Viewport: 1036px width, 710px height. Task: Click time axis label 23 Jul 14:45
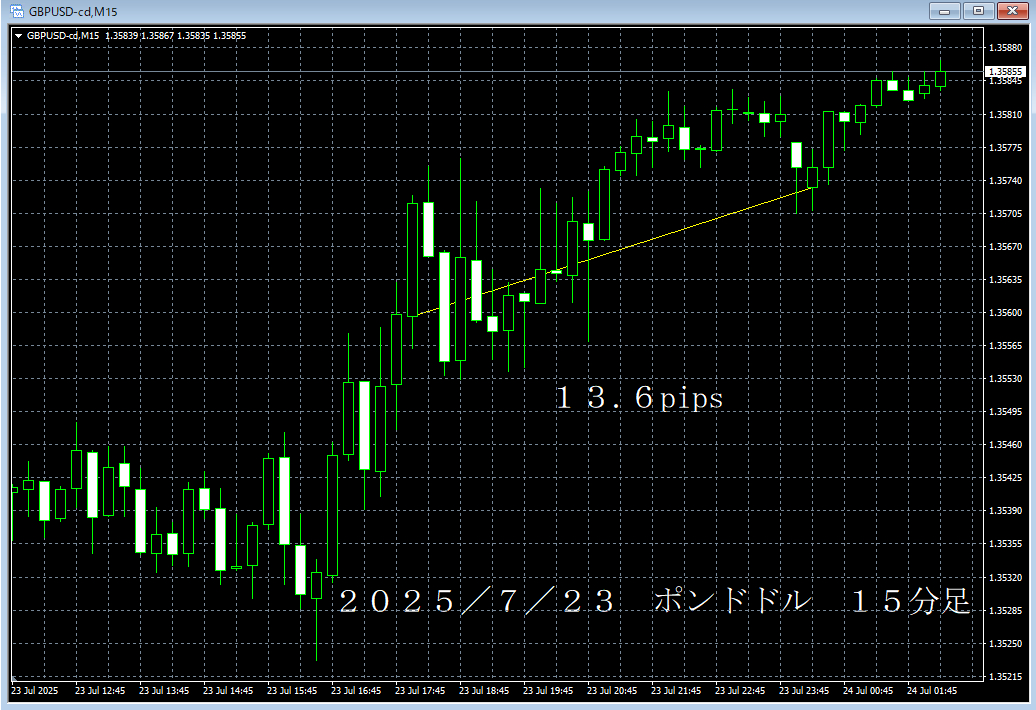coord(228,690)
